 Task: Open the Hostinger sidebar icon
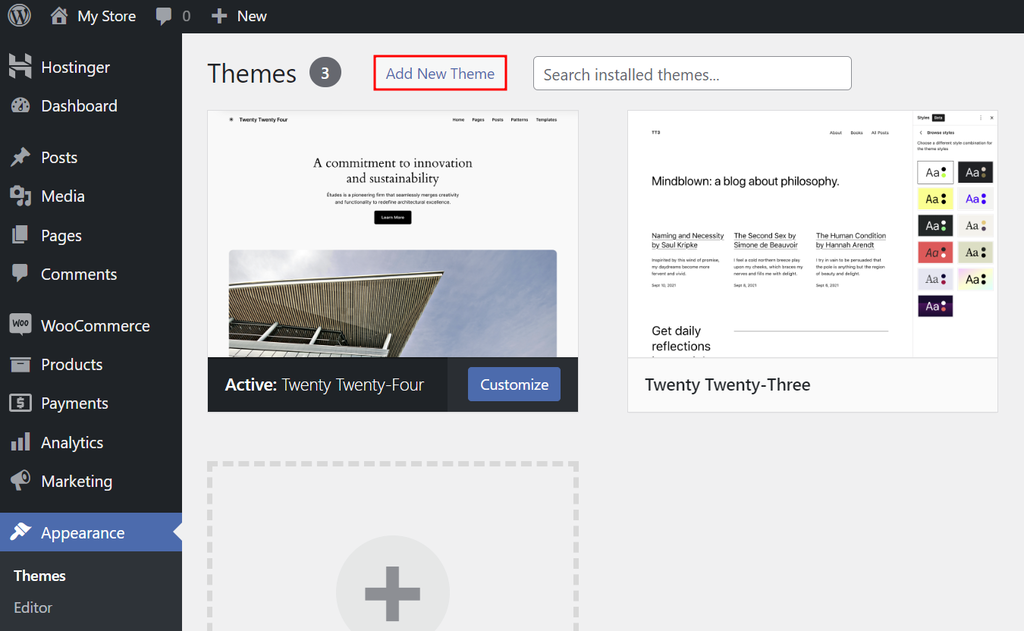click(20, 66)
